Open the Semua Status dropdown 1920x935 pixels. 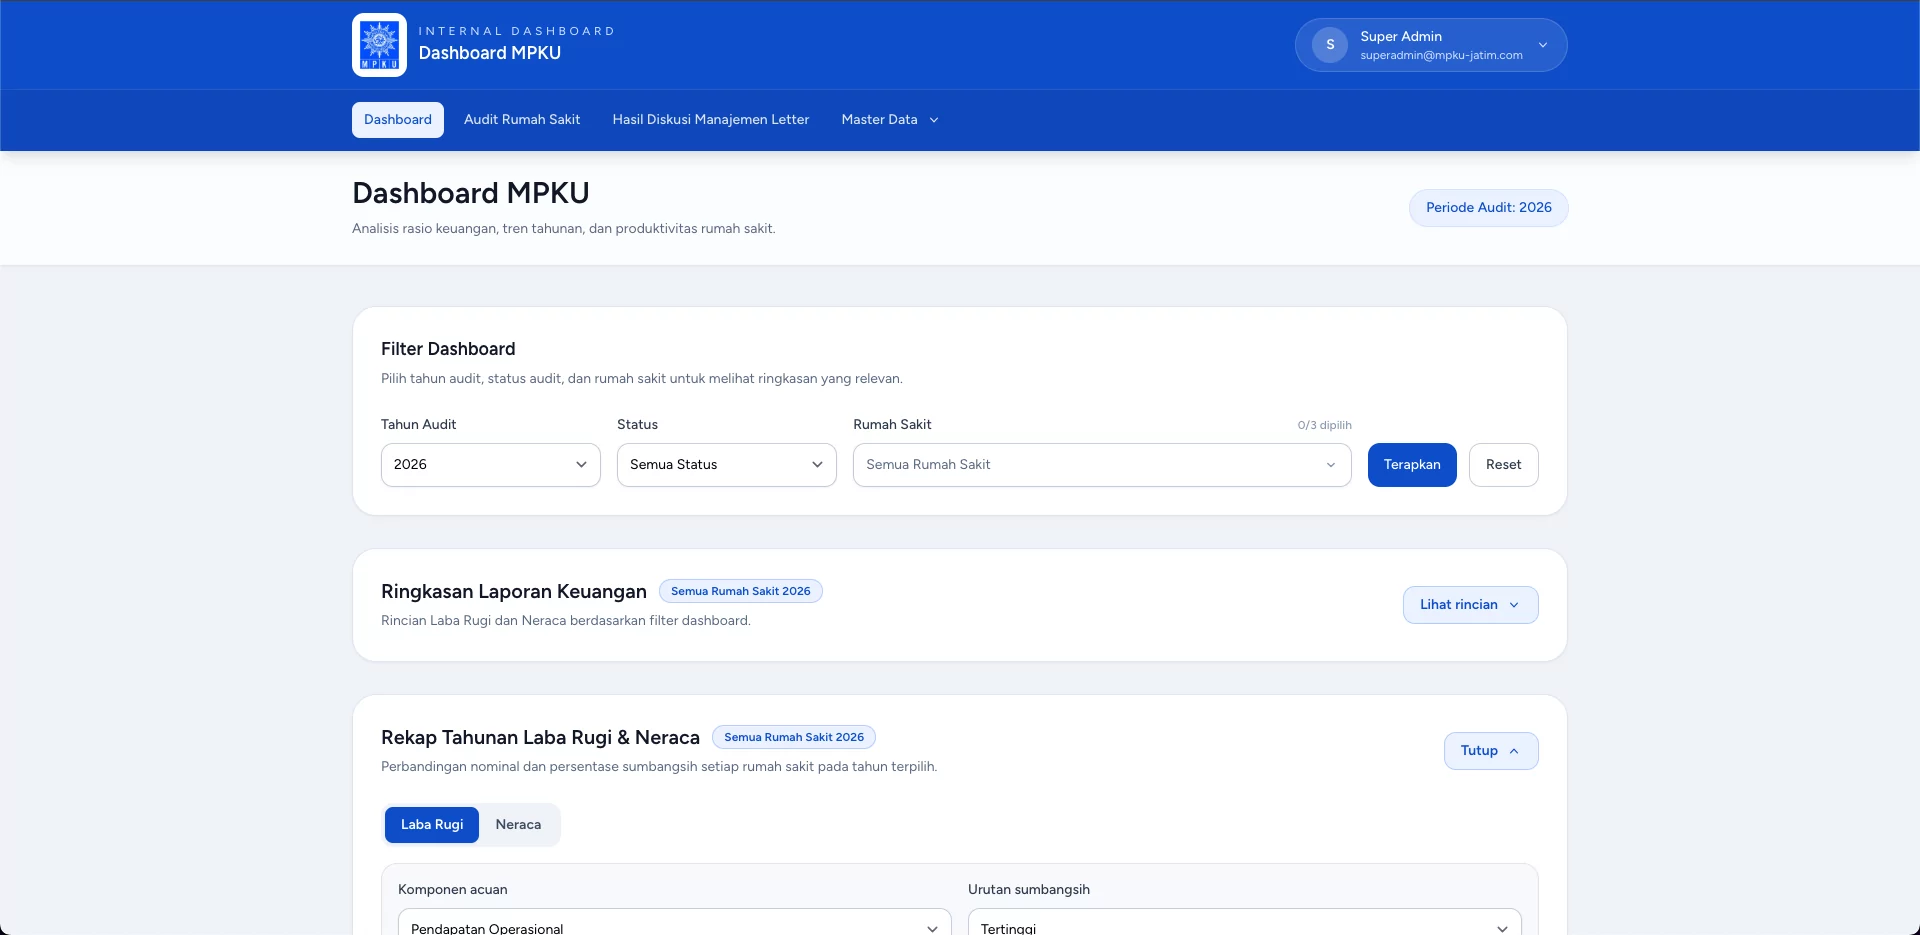pos(727,465)
